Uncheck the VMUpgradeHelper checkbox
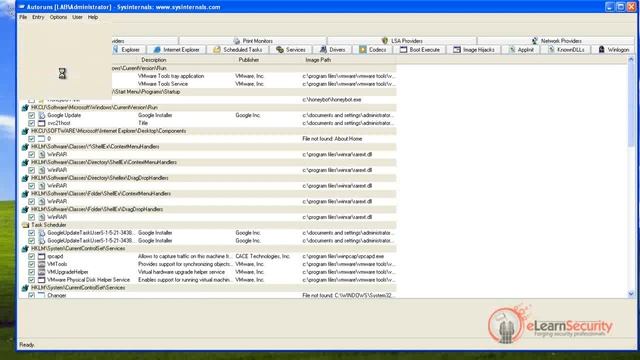 tap(31, 272)
